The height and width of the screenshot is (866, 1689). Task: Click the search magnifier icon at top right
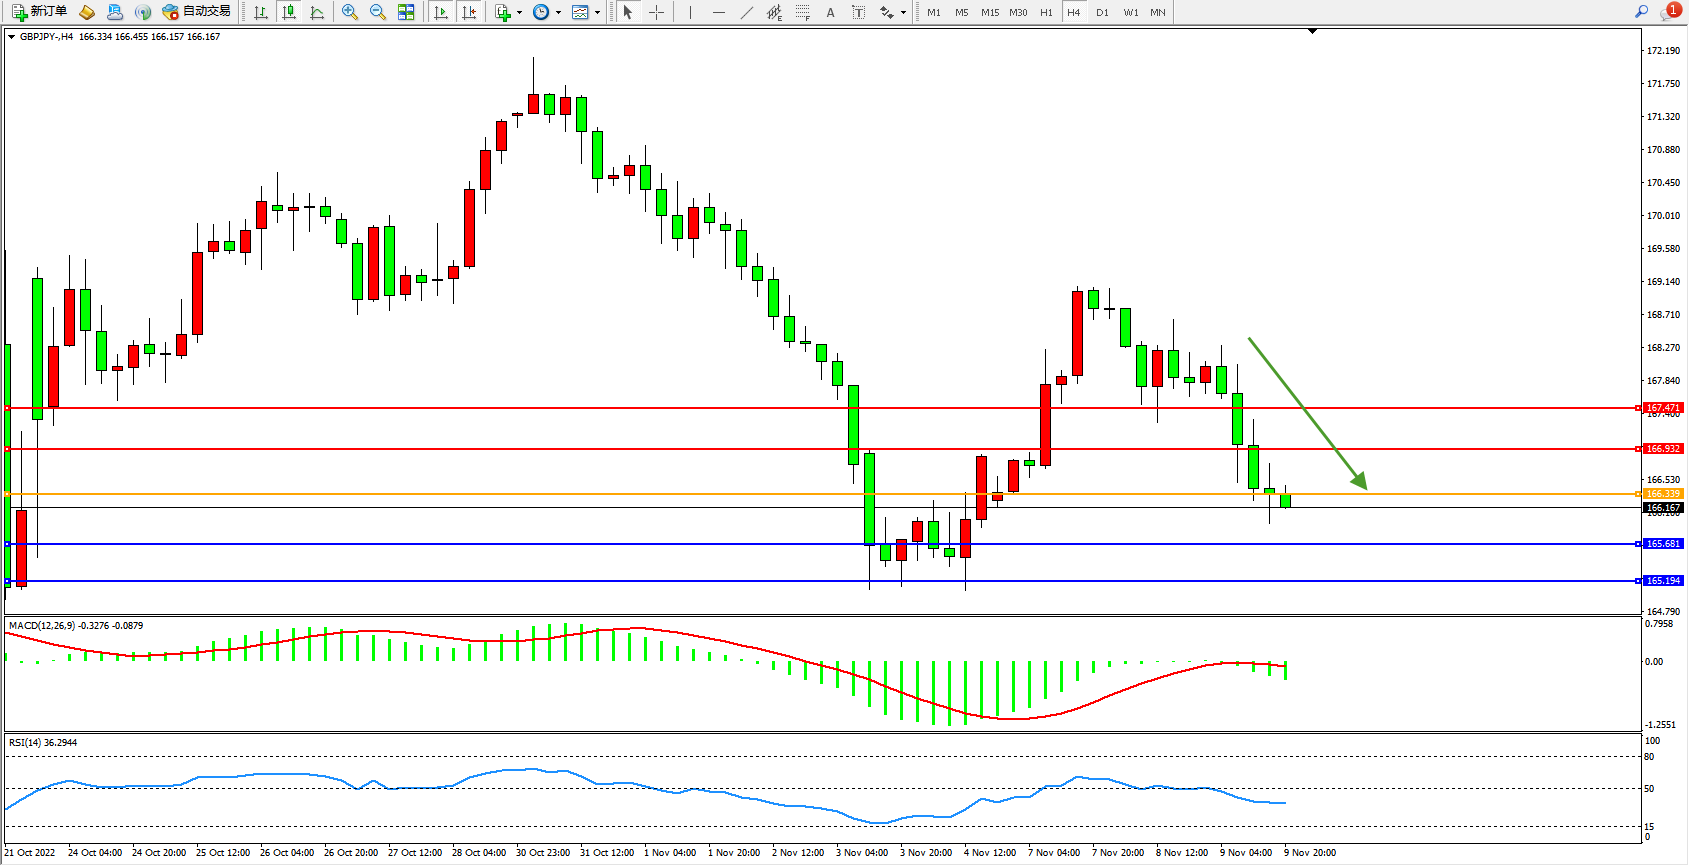(1641, 12)
